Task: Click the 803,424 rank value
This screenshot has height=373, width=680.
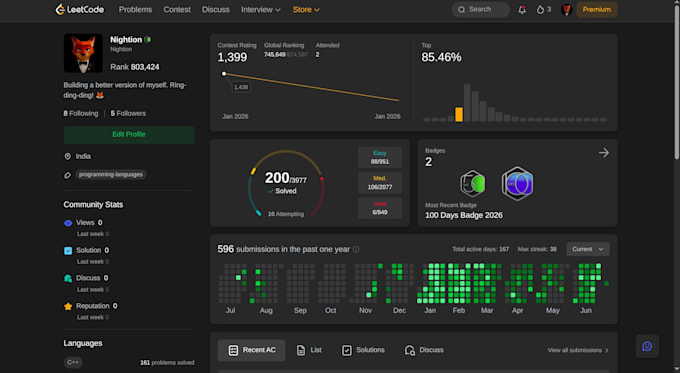Action: point(145,67)
